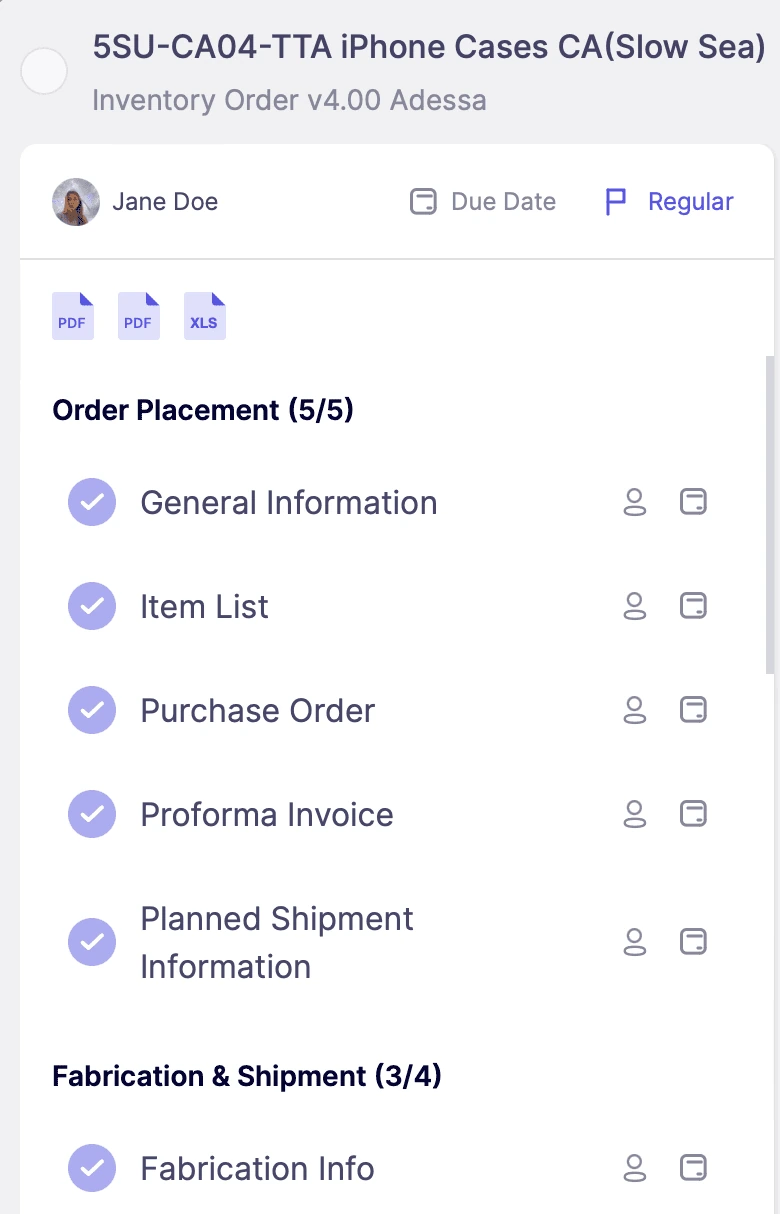Open the XLS spreadsheet attachment
780x1214 pixels.
click(203, 315)
